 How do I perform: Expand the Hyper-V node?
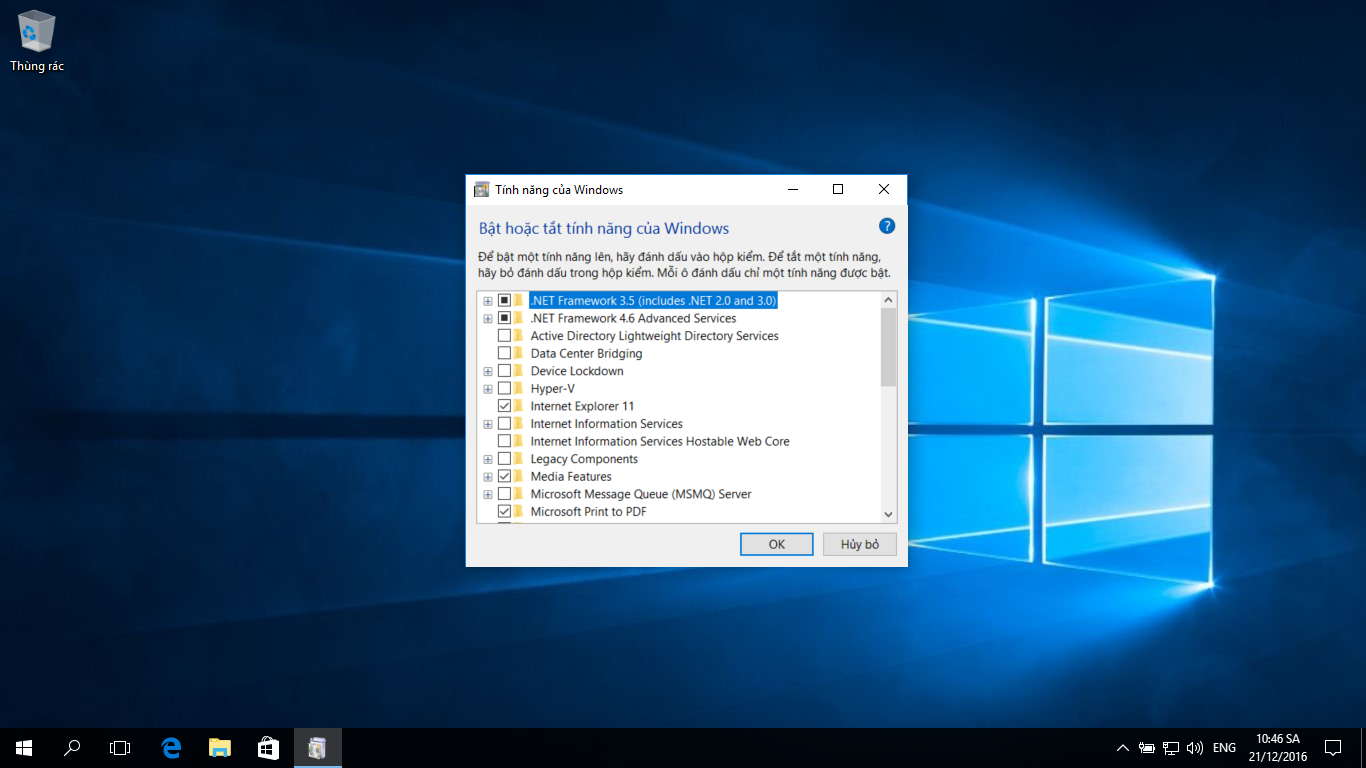(x=488, y=389)
